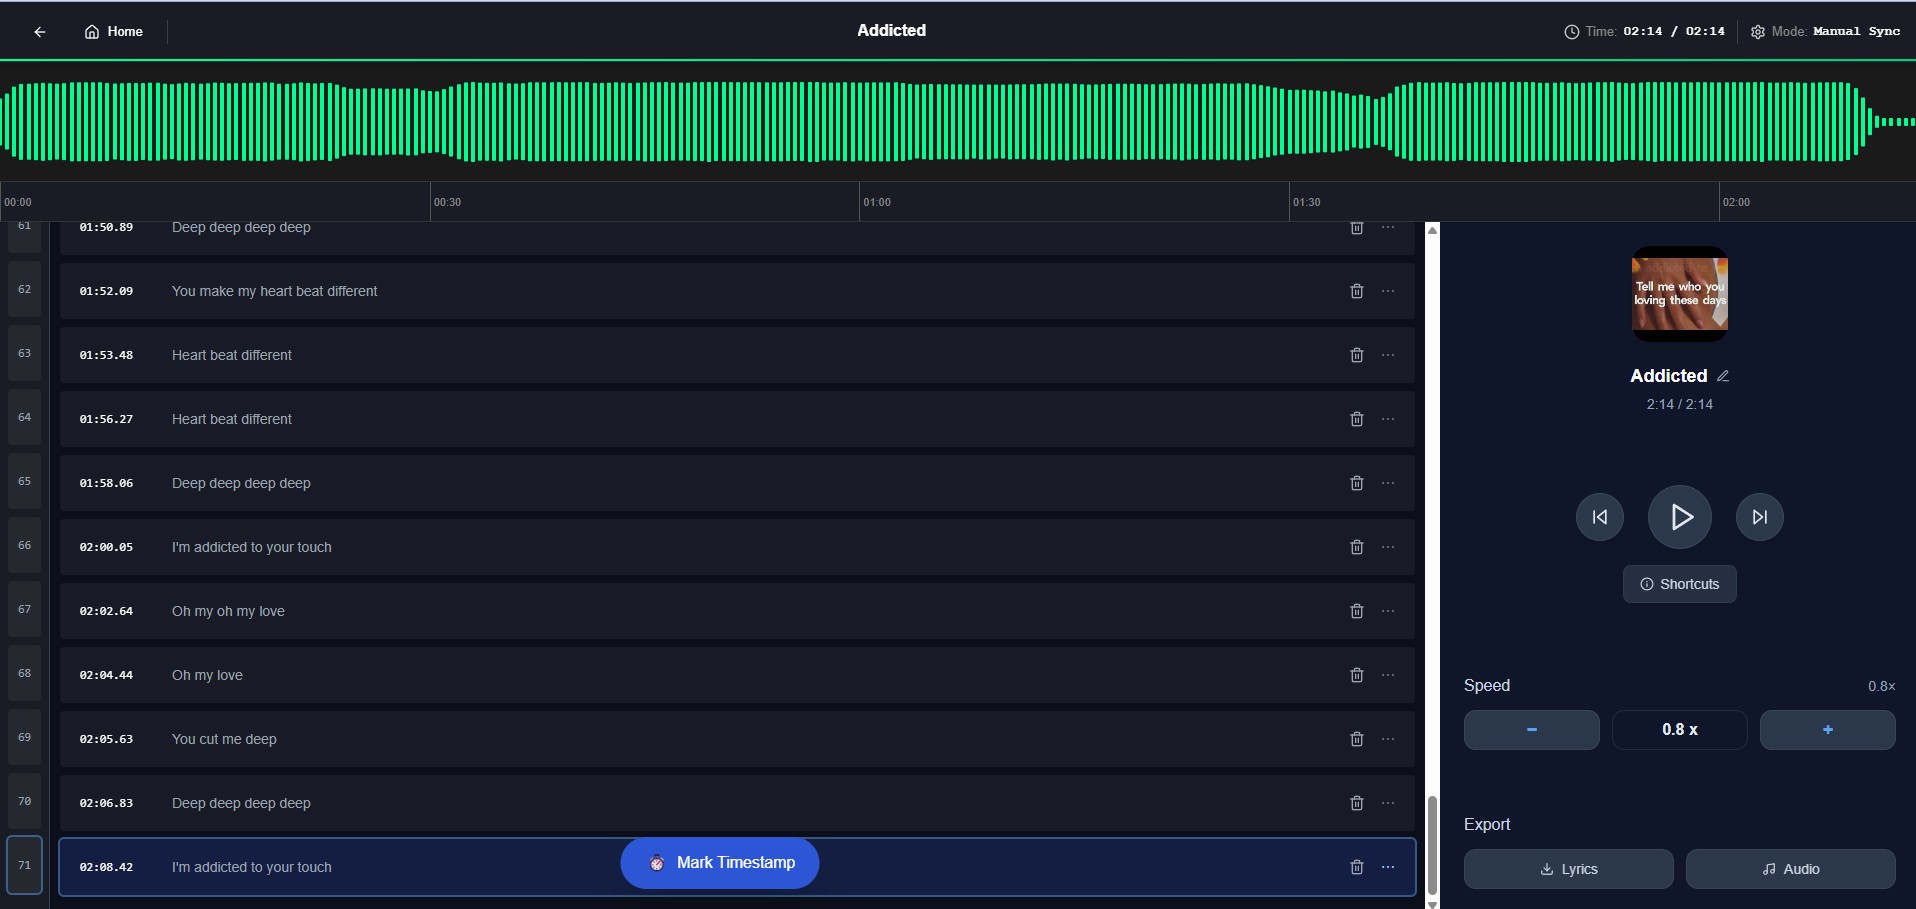This screenshot has width=1916, height=909.
Task: Click the Mark Timestamp button
Action: [720, 863]
